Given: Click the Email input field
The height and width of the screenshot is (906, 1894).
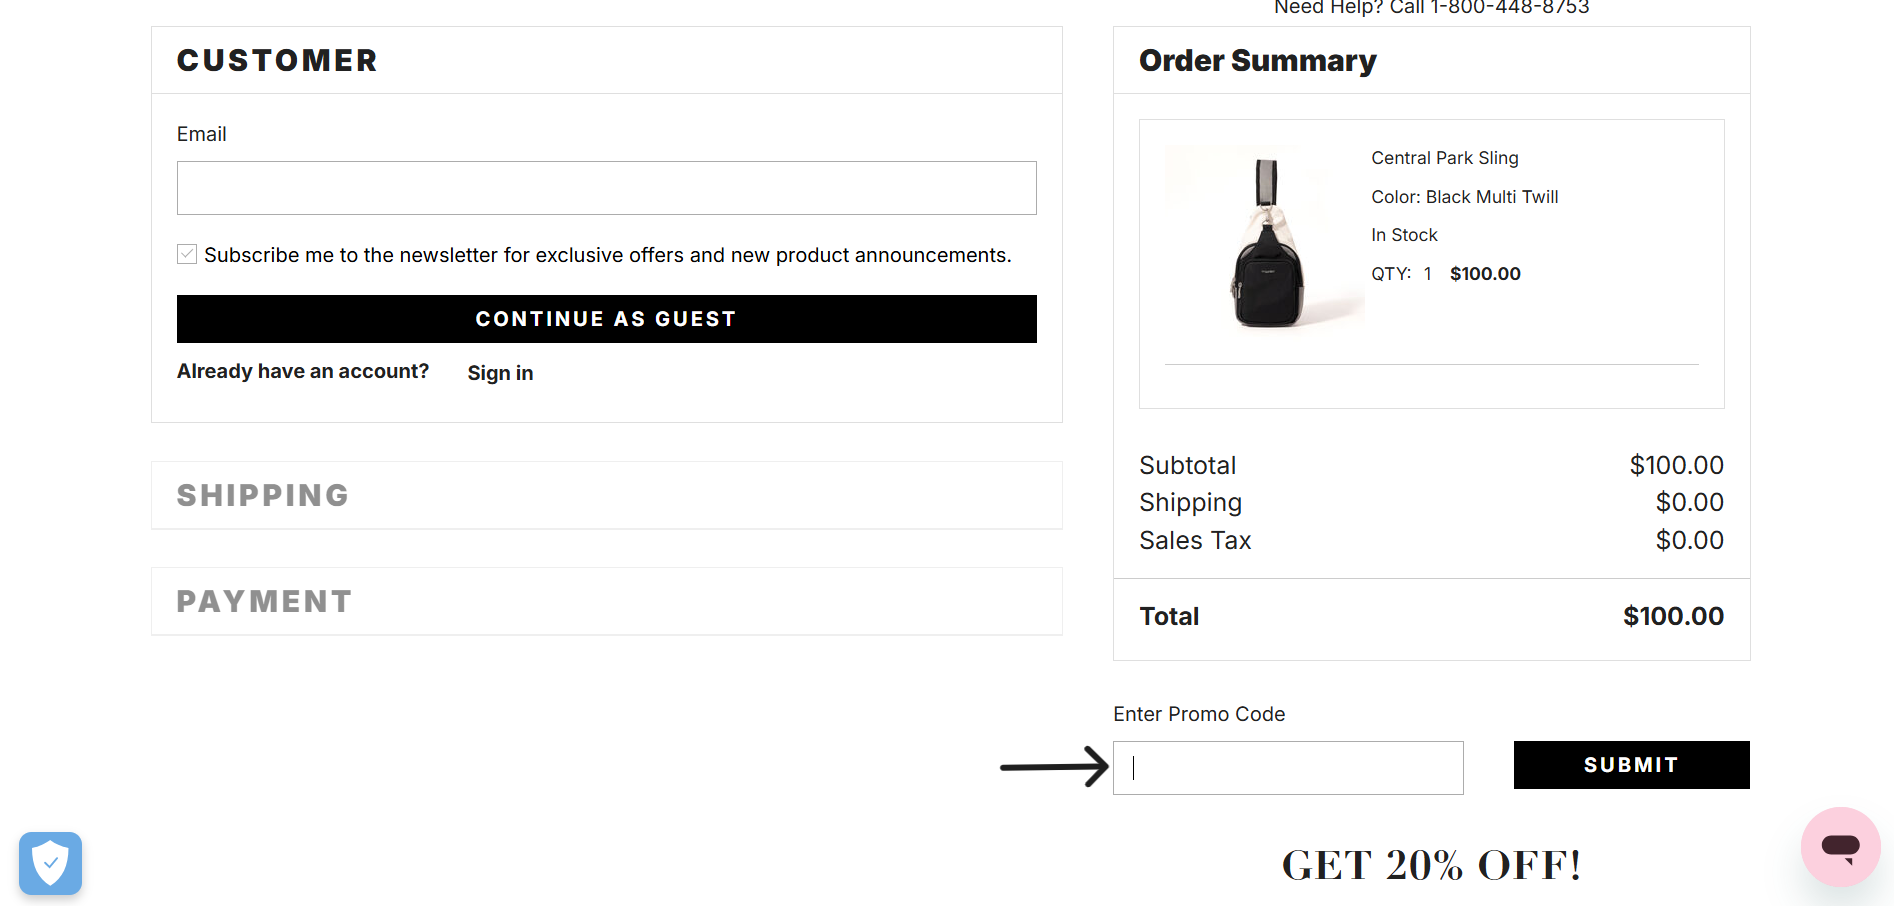Looking at the screenshot, I should (x=606, y=188).
